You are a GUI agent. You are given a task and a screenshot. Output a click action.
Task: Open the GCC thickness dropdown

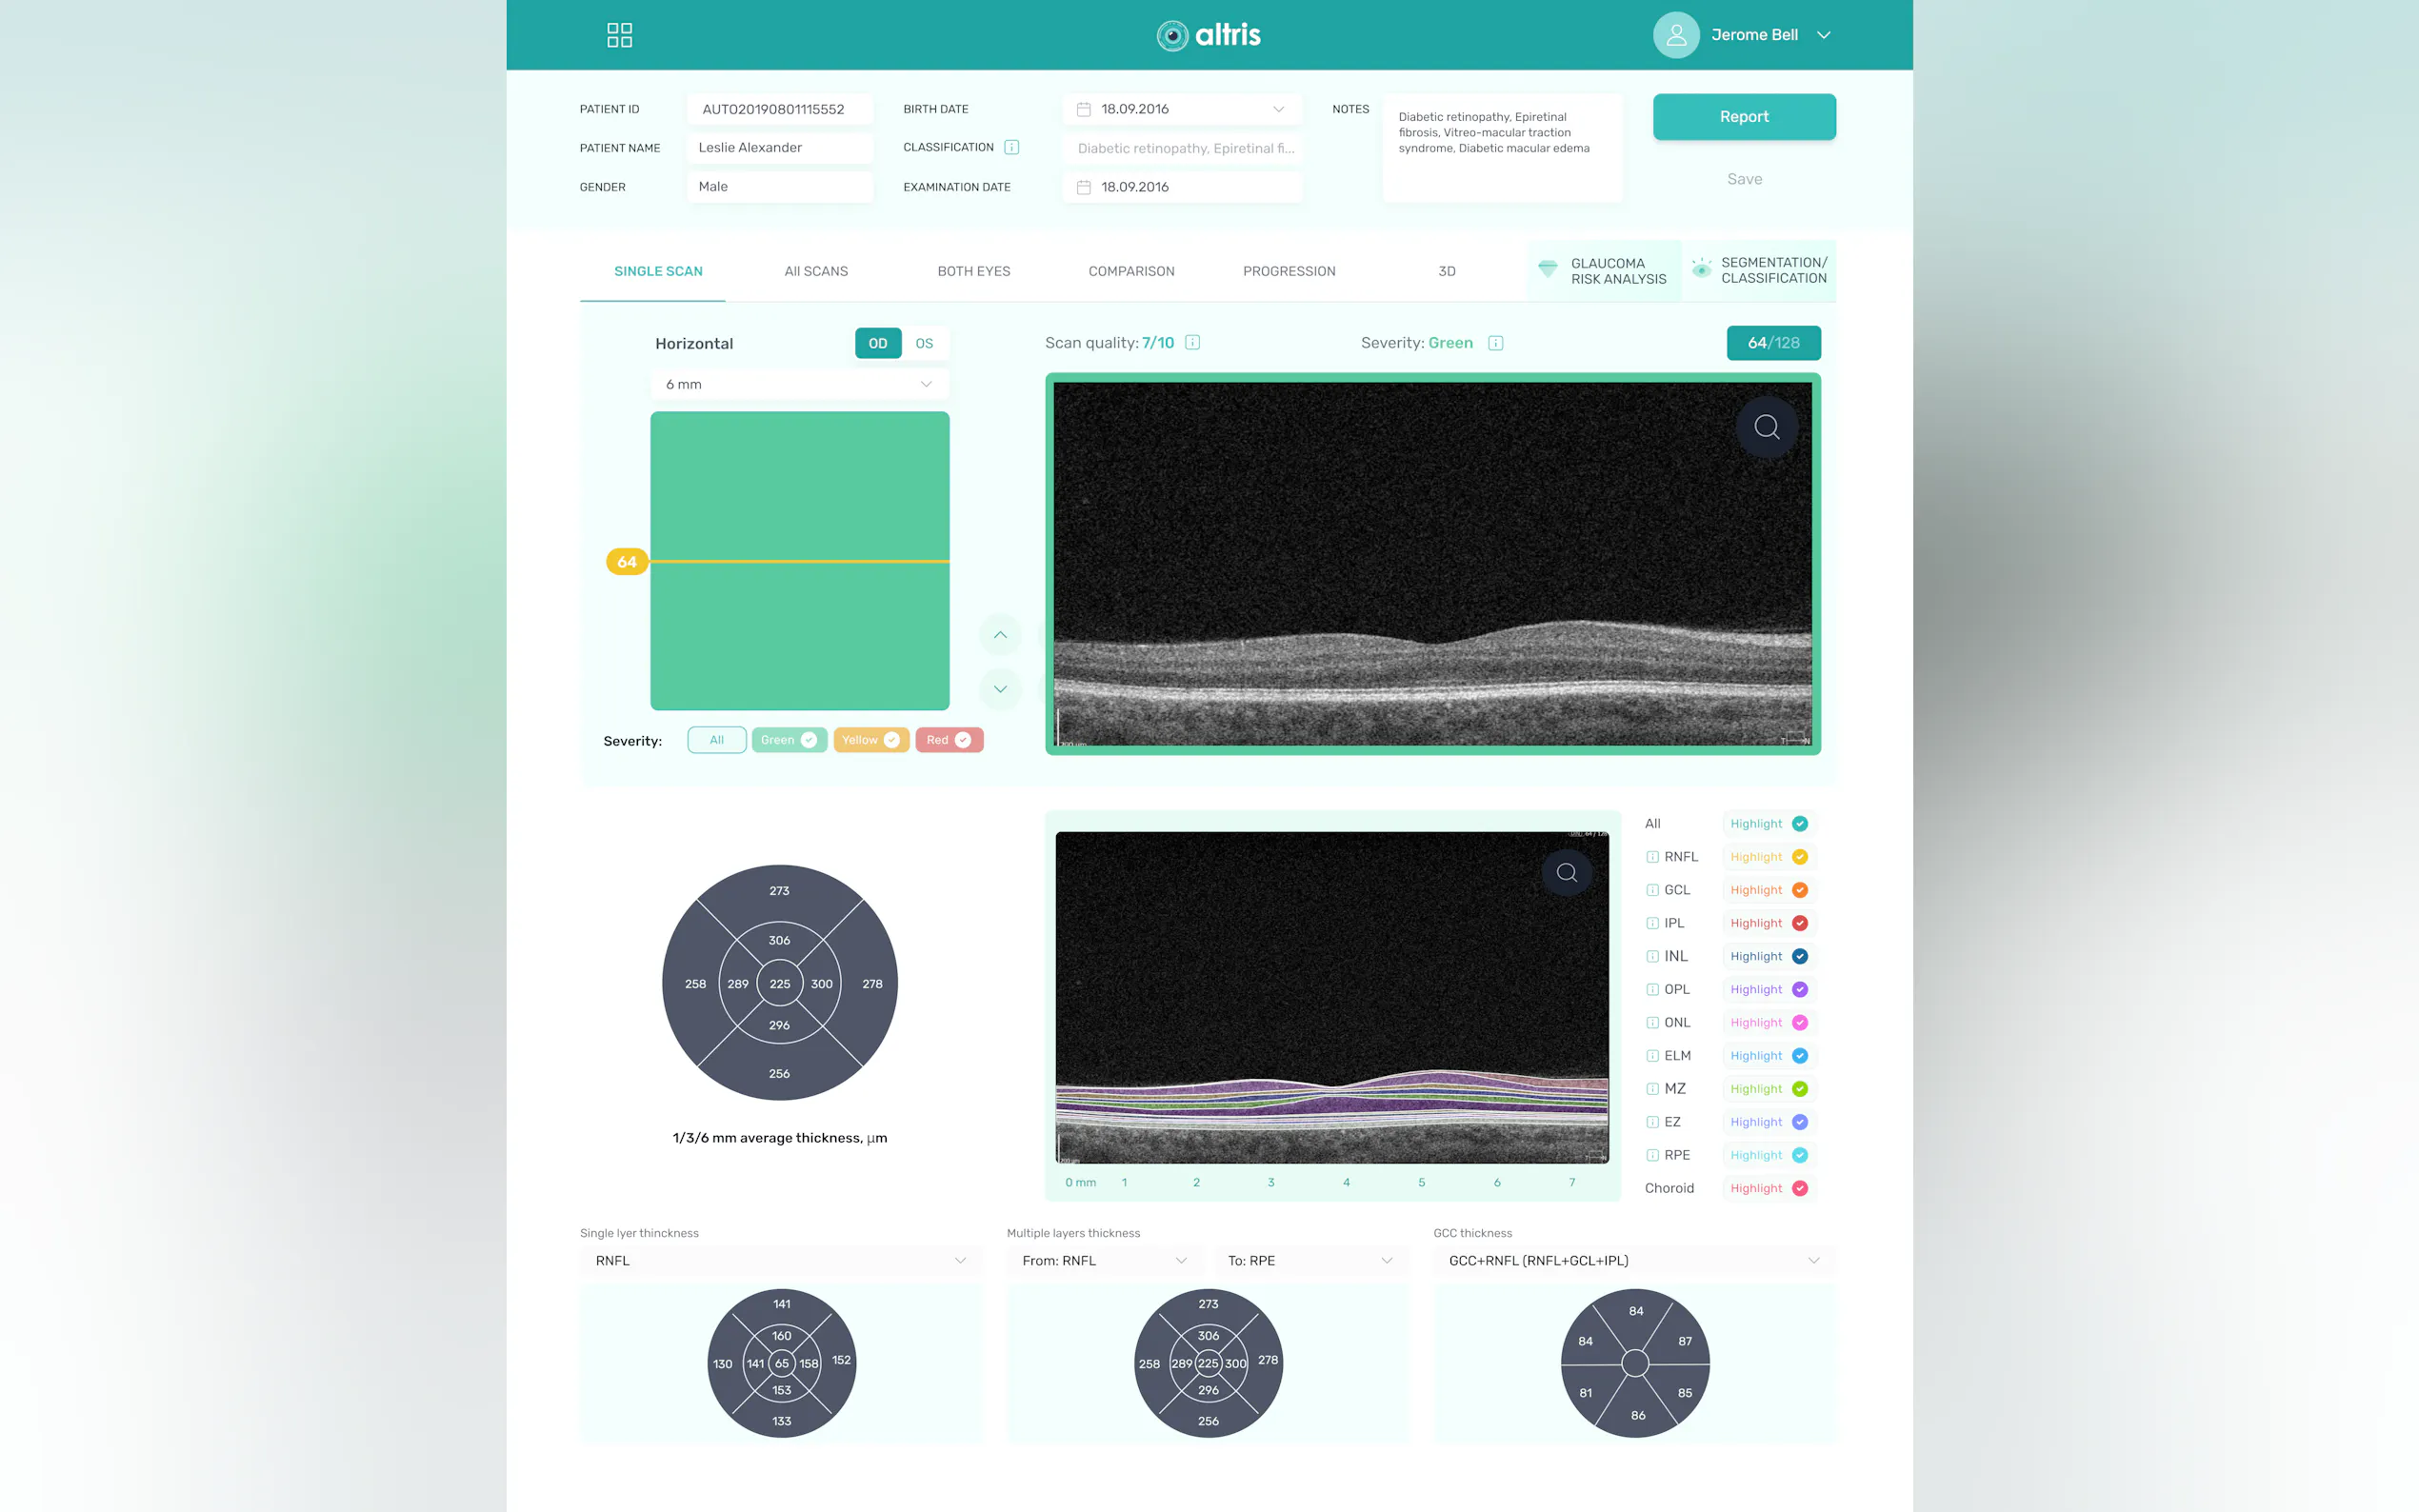click(x=1633, y=1260)
